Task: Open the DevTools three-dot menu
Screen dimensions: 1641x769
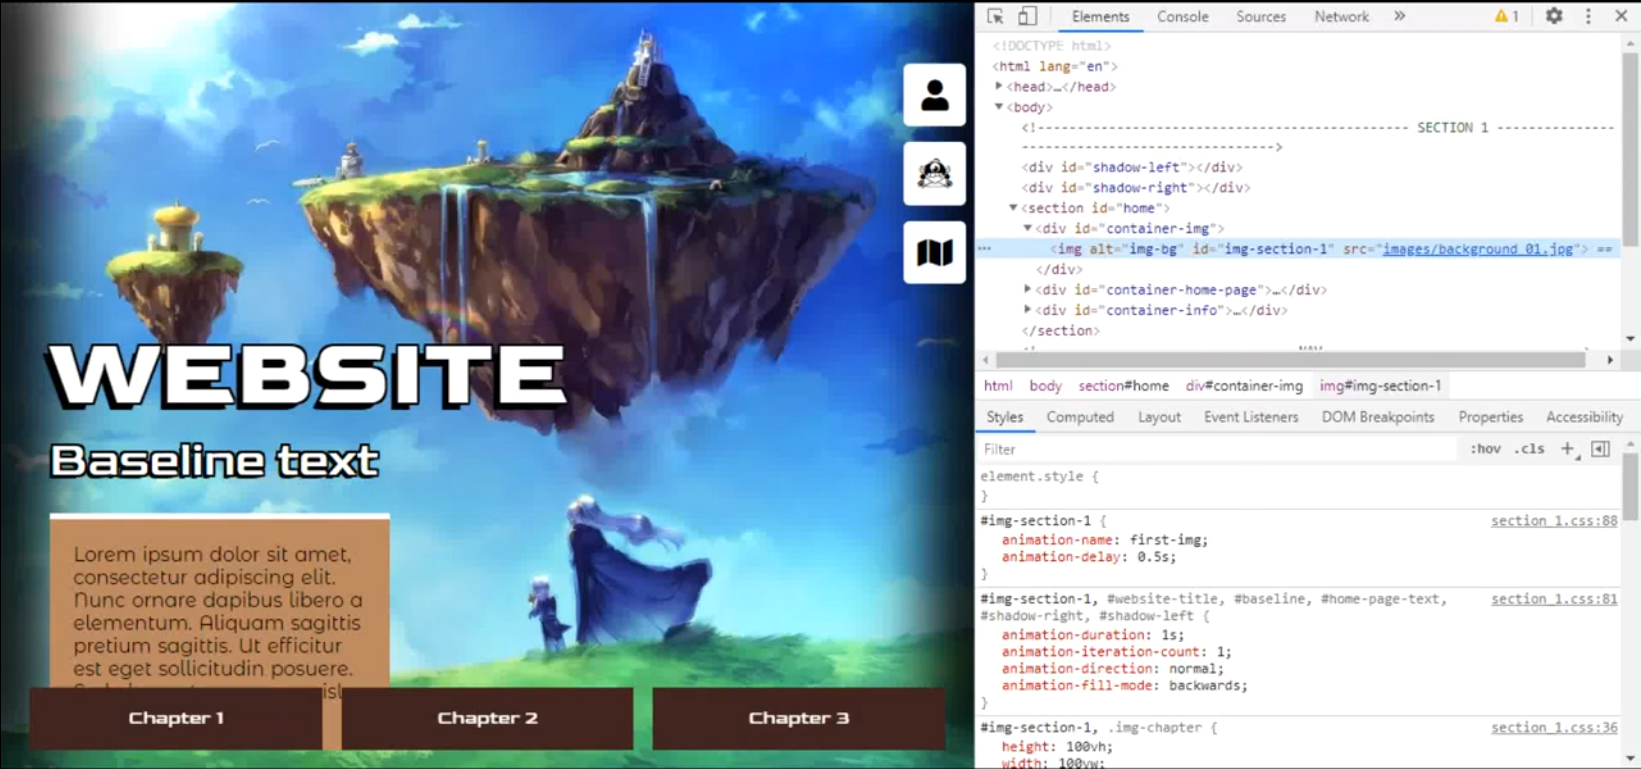Action: point(1588,16)
